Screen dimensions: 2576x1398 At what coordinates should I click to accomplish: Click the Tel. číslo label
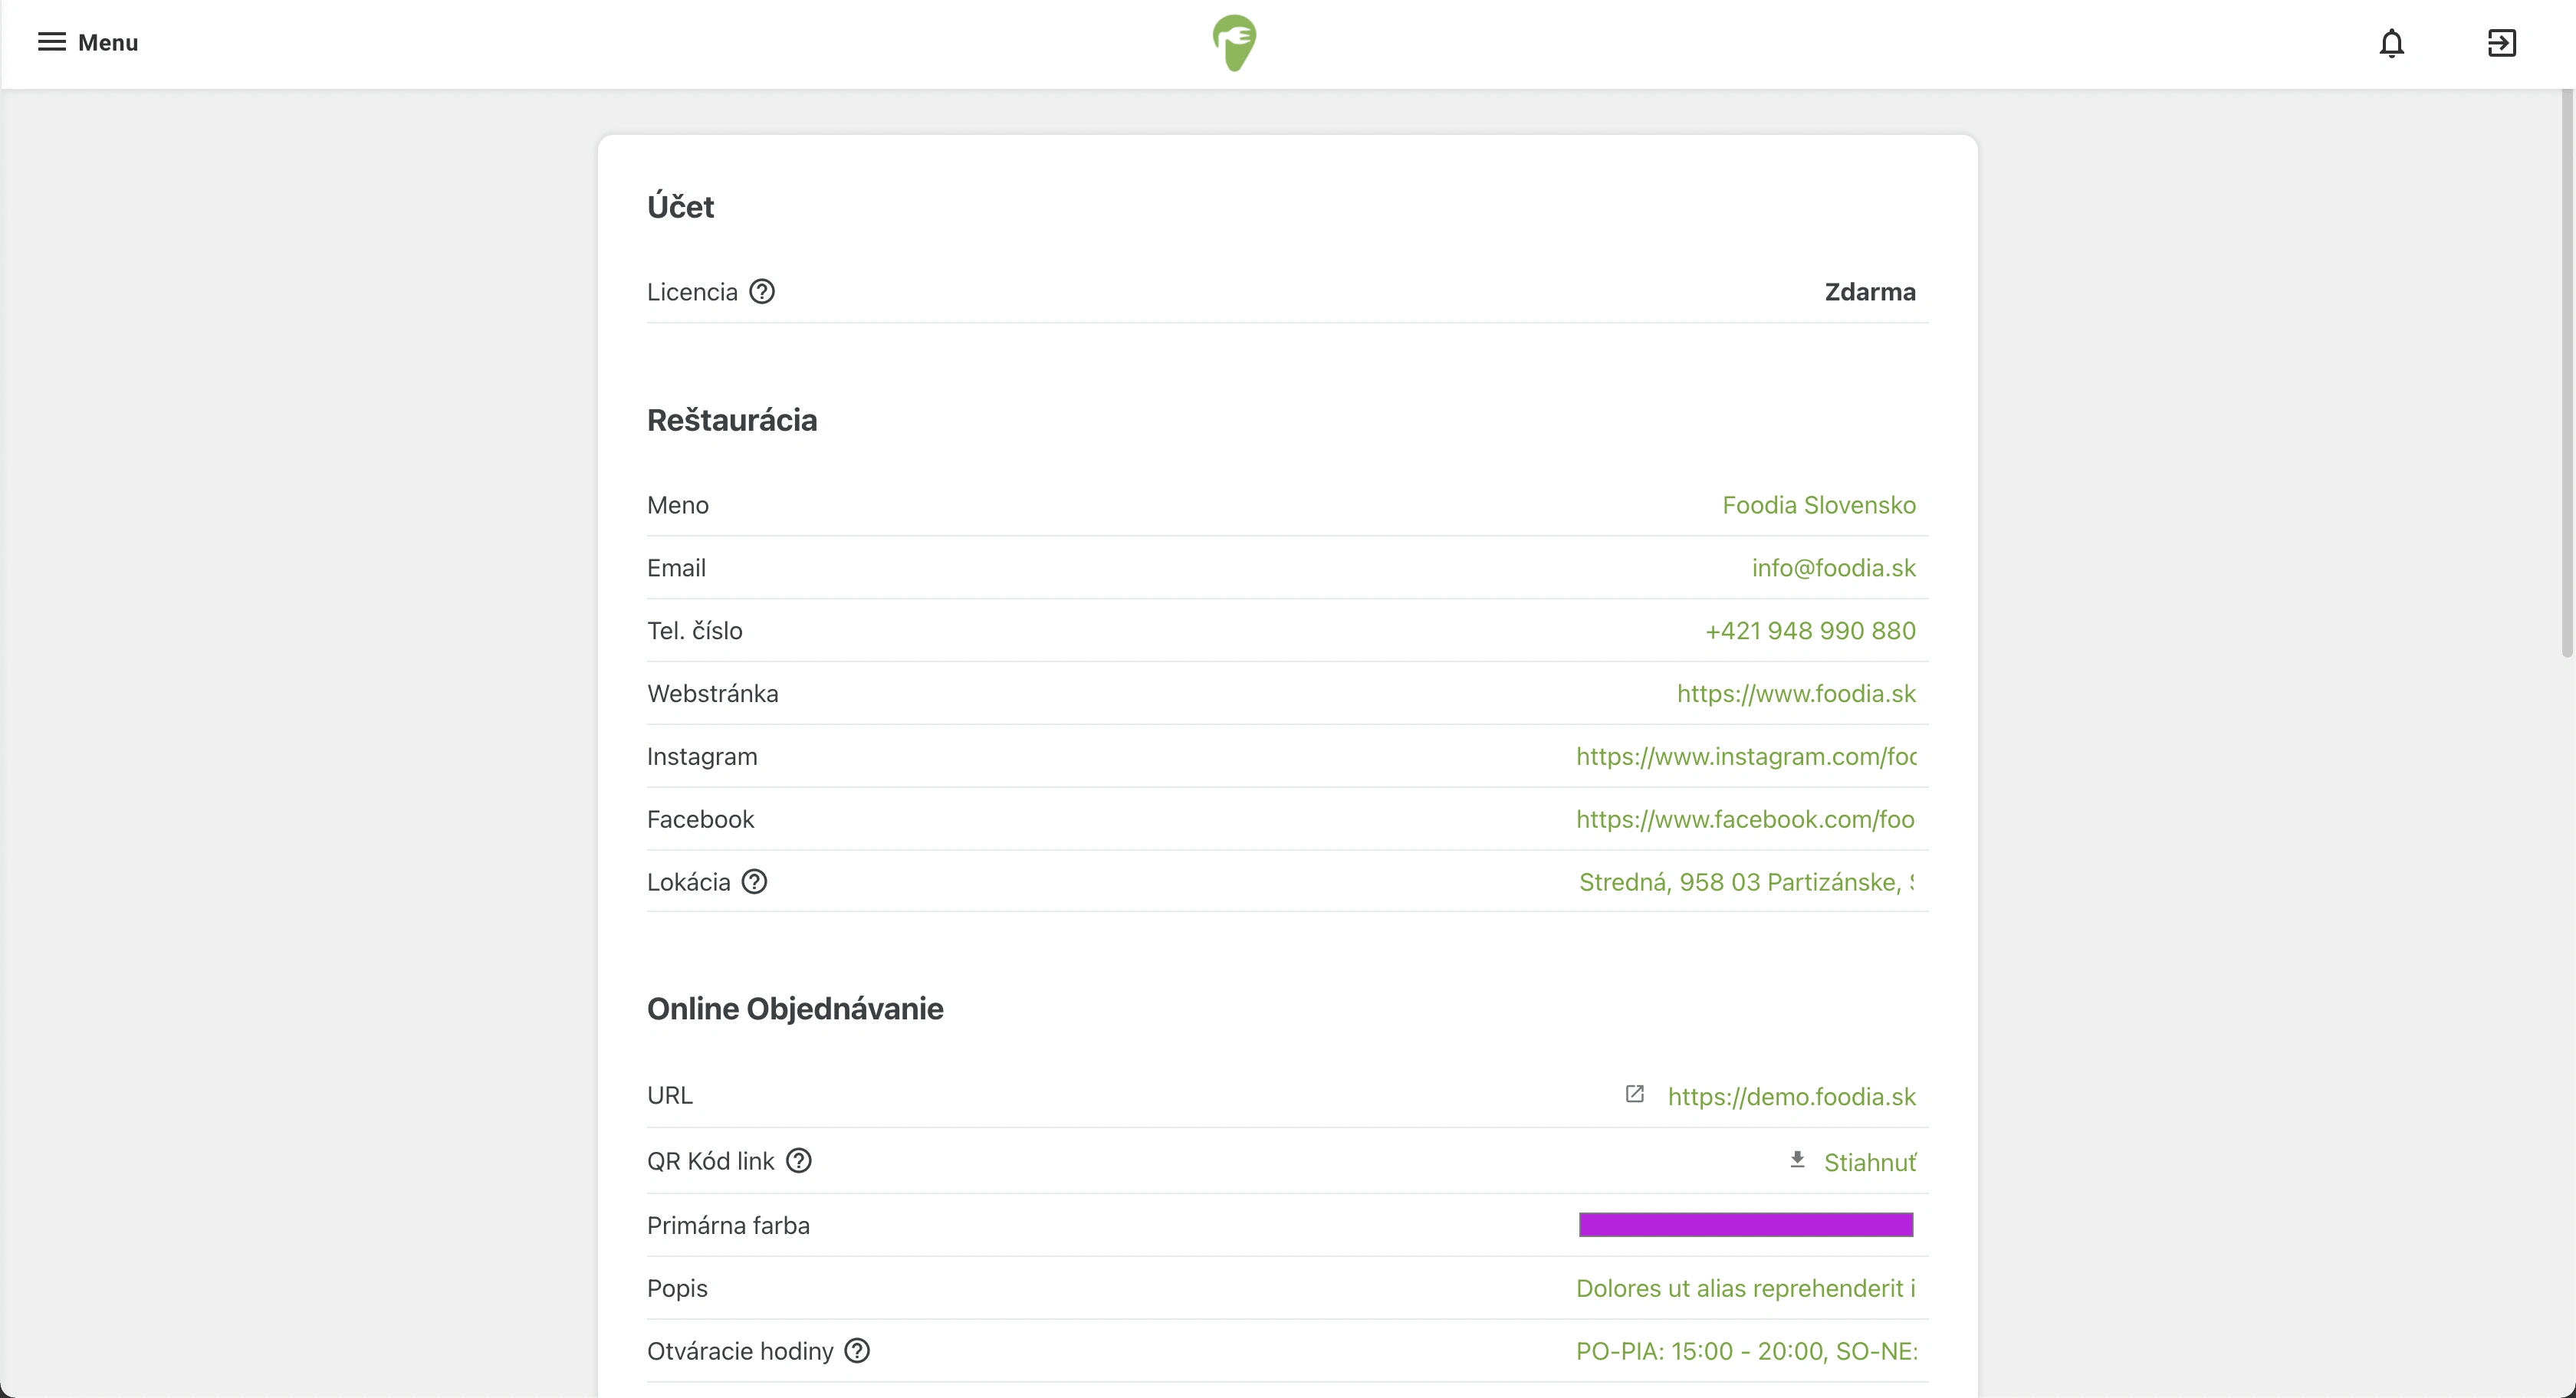click(x=695, y=631)
